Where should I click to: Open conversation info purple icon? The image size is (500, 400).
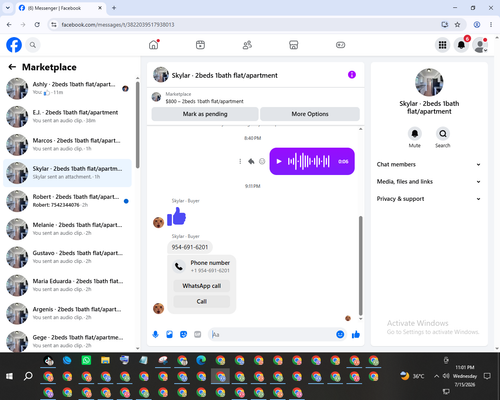click(x=352, y=75)
